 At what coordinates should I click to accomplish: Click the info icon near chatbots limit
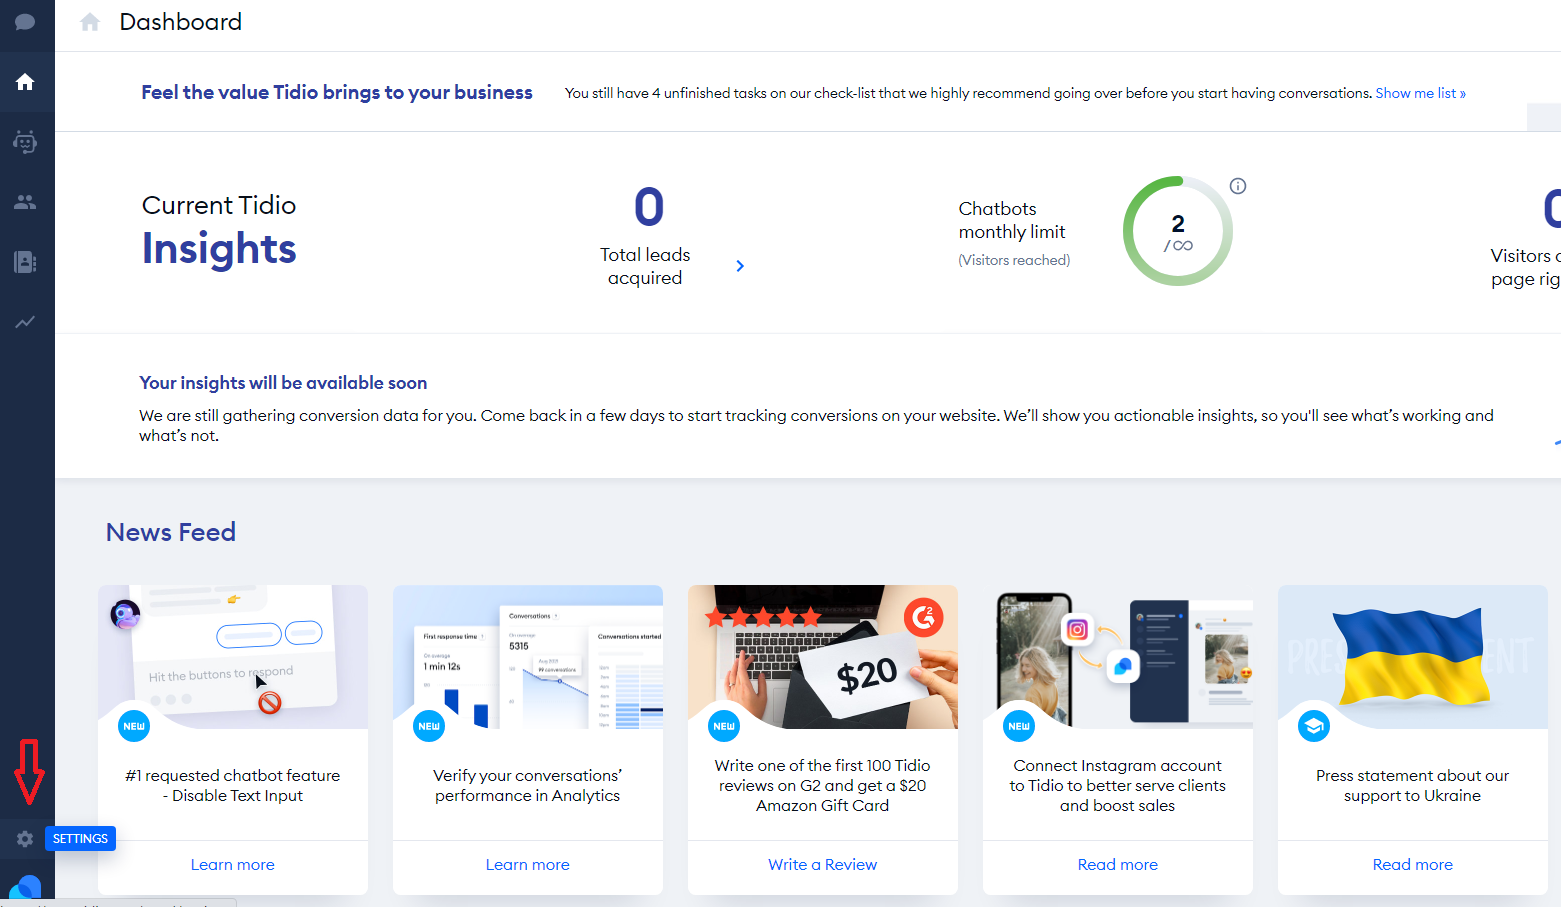tap(1237, 186)
